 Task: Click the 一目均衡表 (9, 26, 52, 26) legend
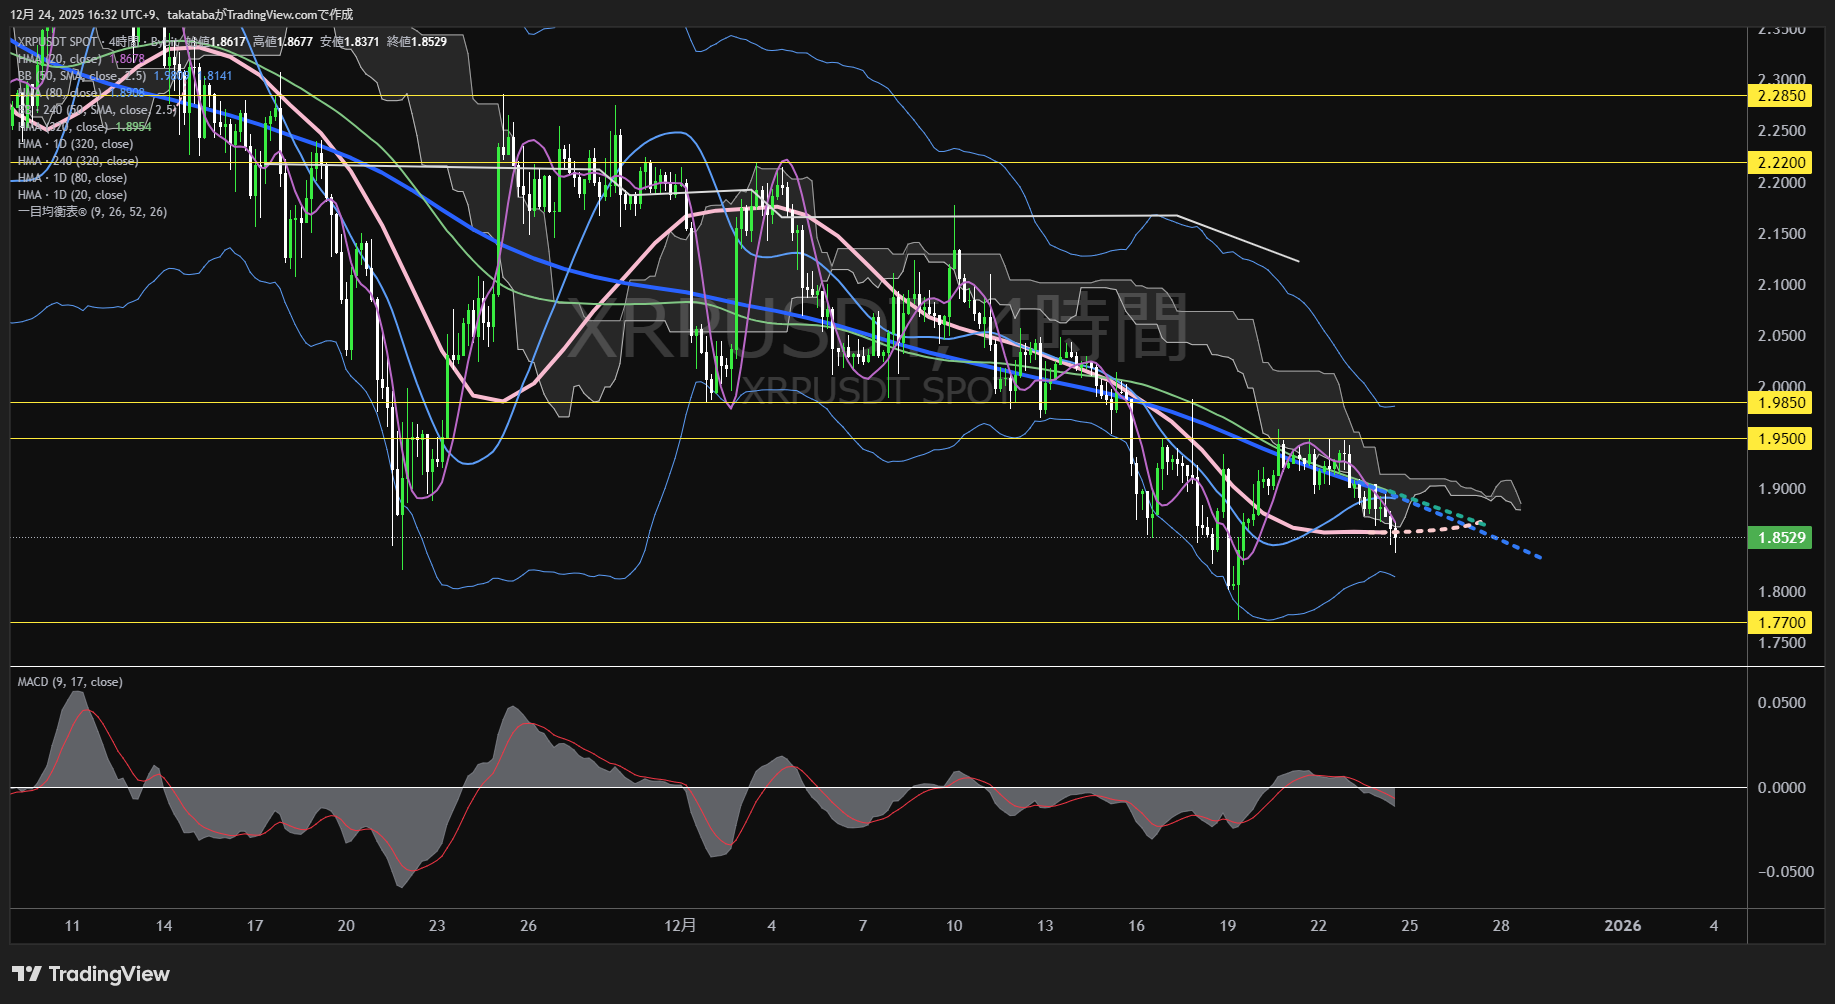(92, 212)
